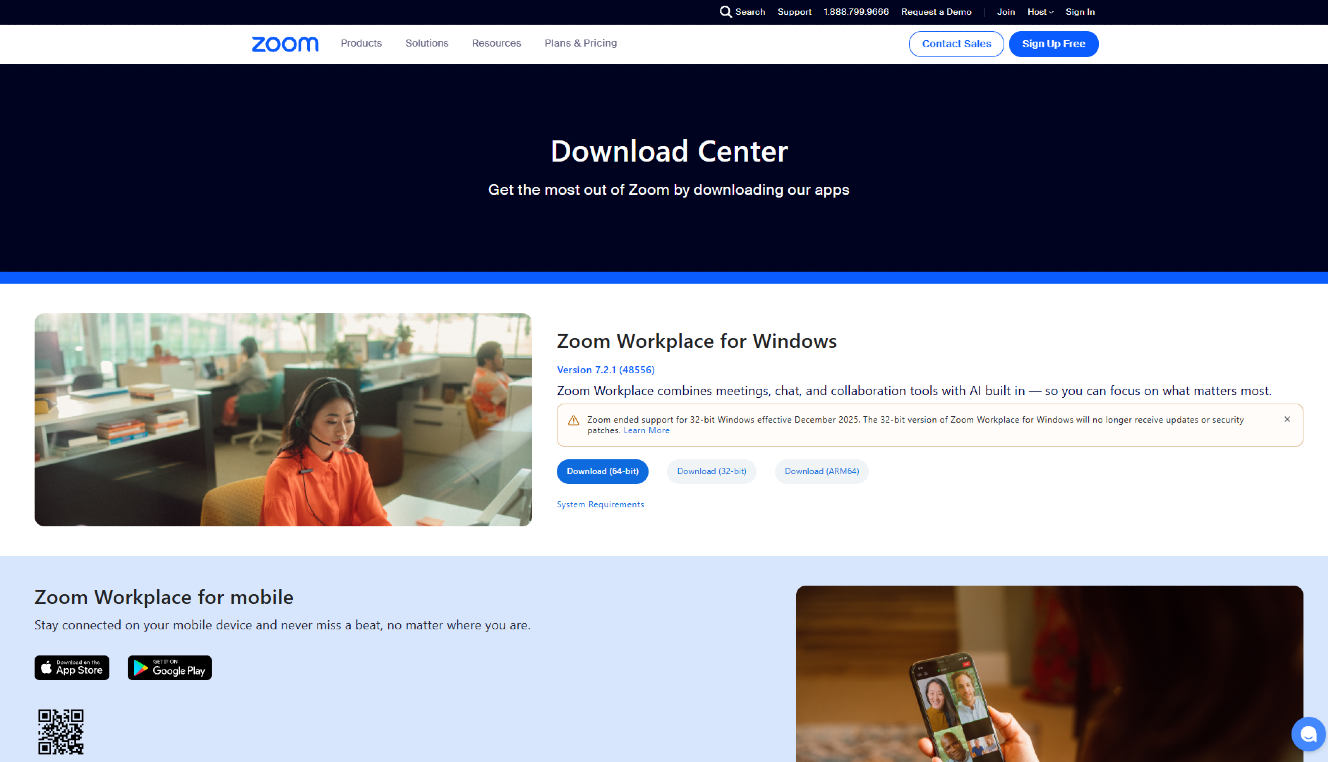Click the Download (64-bit) button
The height and width of the screenshot is (762, 1328).
pyautogui.click(x=603, y=471)
